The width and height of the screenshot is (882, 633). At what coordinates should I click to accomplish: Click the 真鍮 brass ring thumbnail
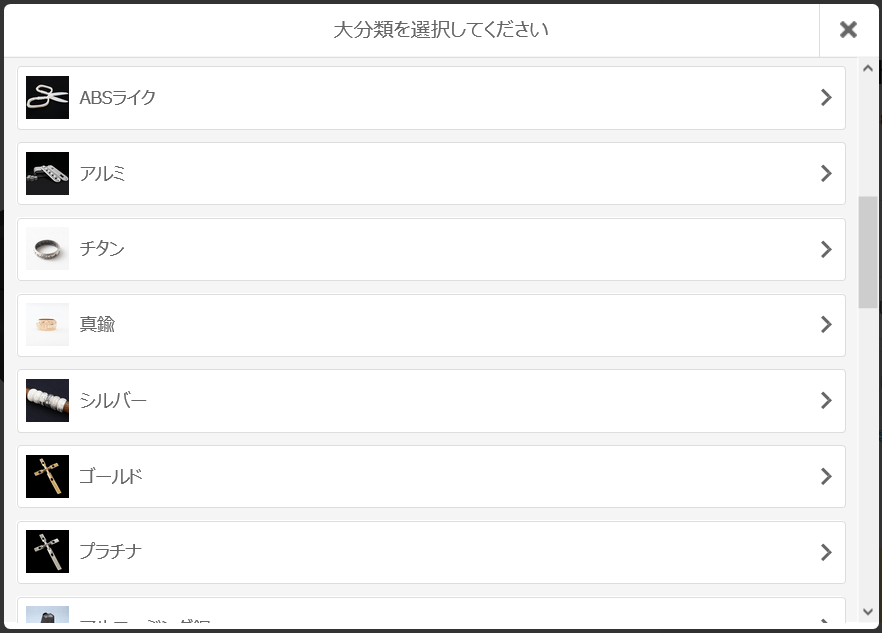pos(47,325)
